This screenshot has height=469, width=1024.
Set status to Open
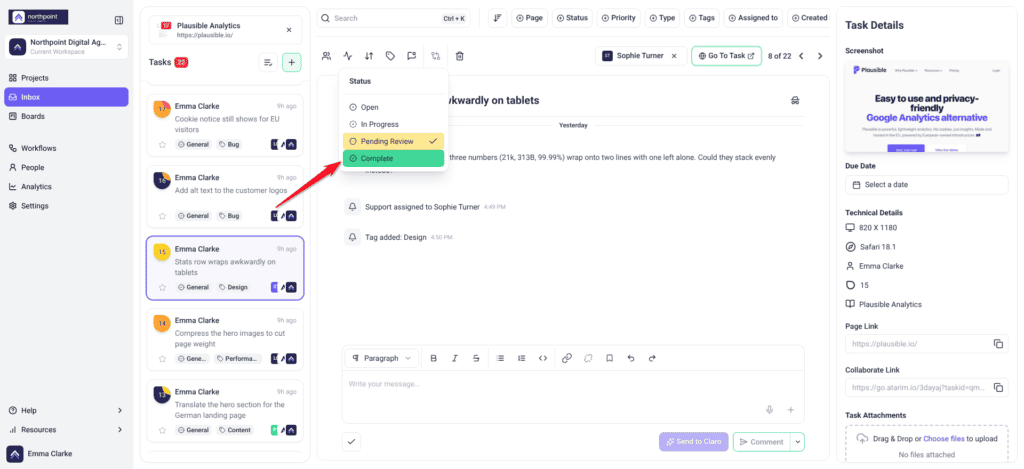(x=393, y=107)
